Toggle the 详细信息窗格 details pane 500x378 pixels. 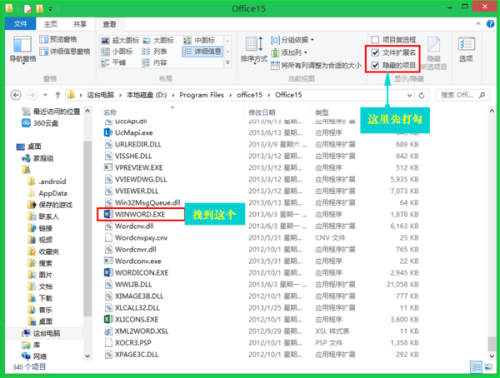click(65, 51)
